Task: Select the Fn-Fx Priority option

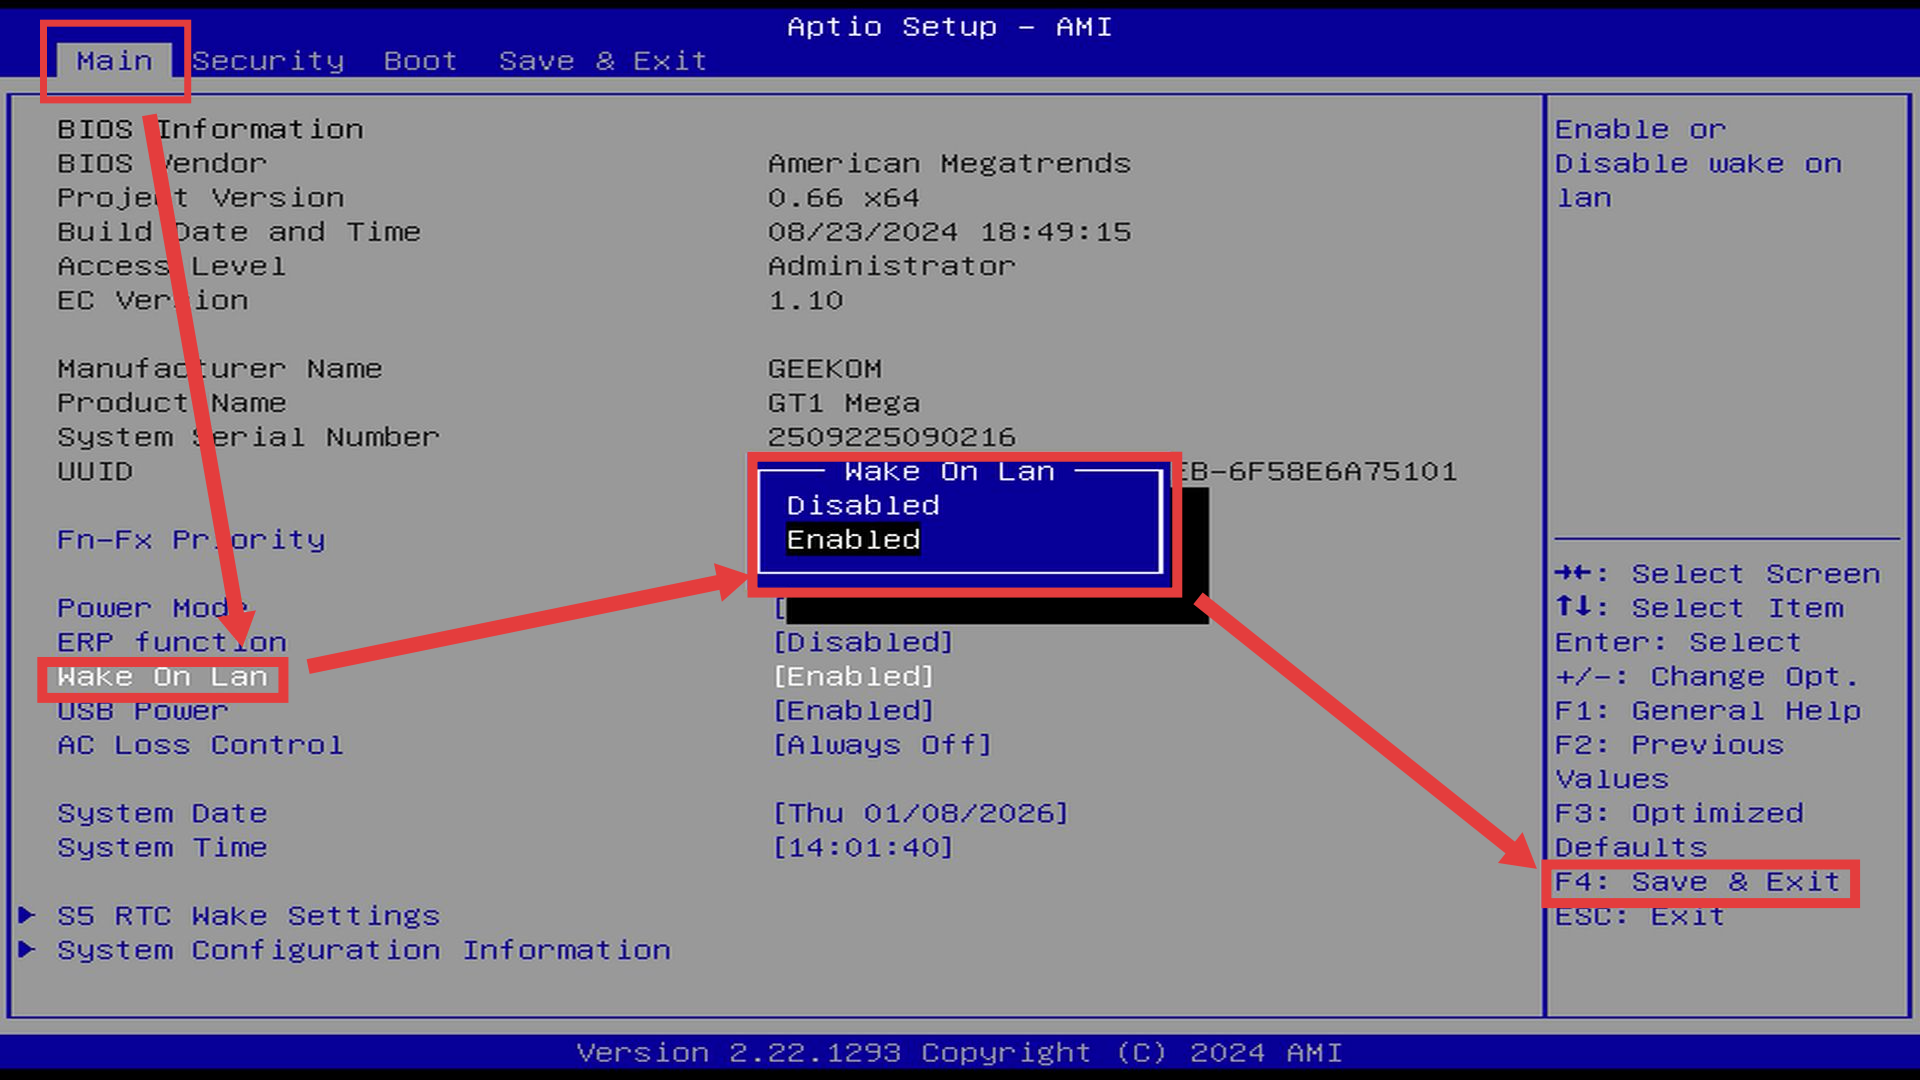Action: pyautogui.click(x=190, y=540)
